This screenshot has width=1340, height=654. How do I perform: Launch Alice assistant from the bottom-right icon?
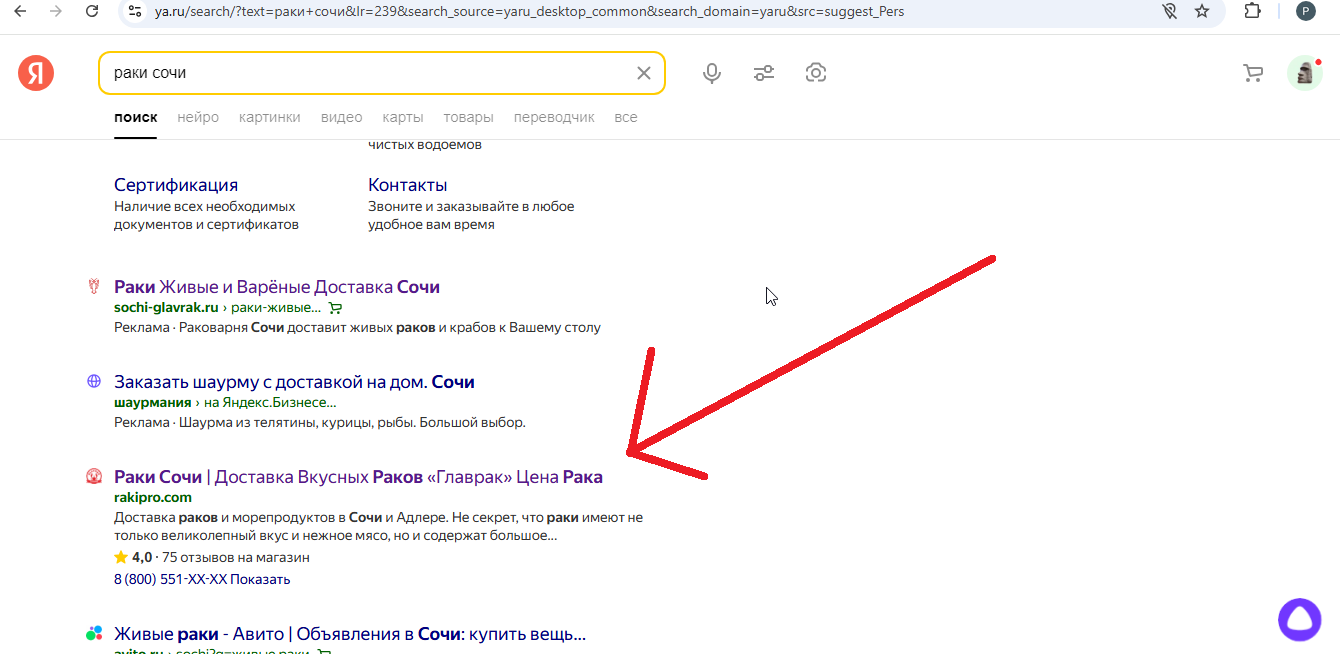point(1300,620)
